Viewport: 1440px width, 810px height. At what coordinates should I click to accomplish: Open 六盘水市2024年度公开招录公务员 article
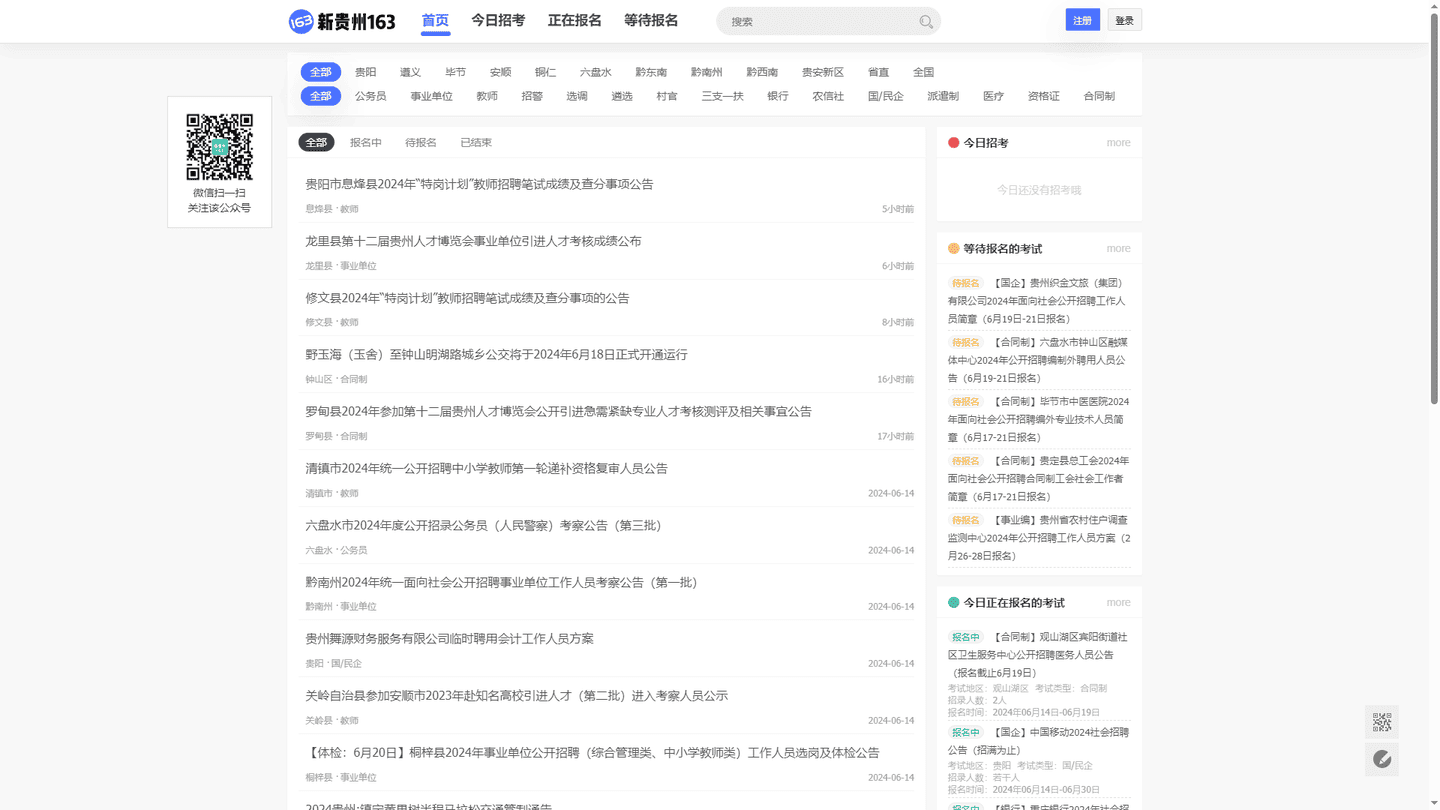pos(483,525)
